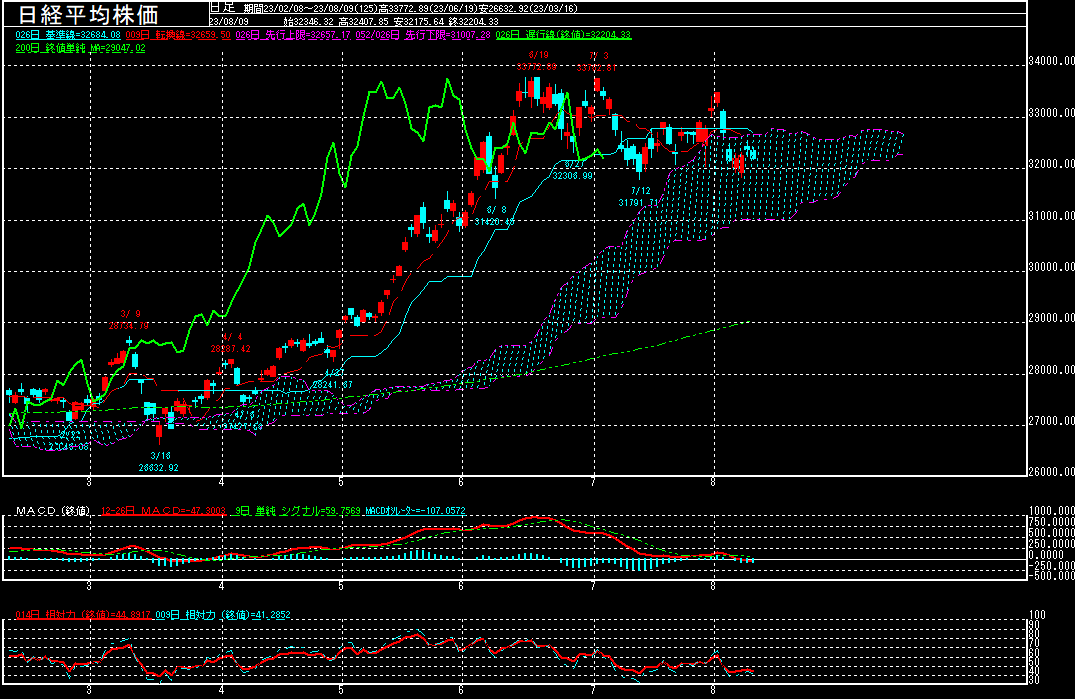This screenshot has height=699, width=1076.
Task: Click the 安26632.92(23/03/16) period low text
Action: (528, 8)
